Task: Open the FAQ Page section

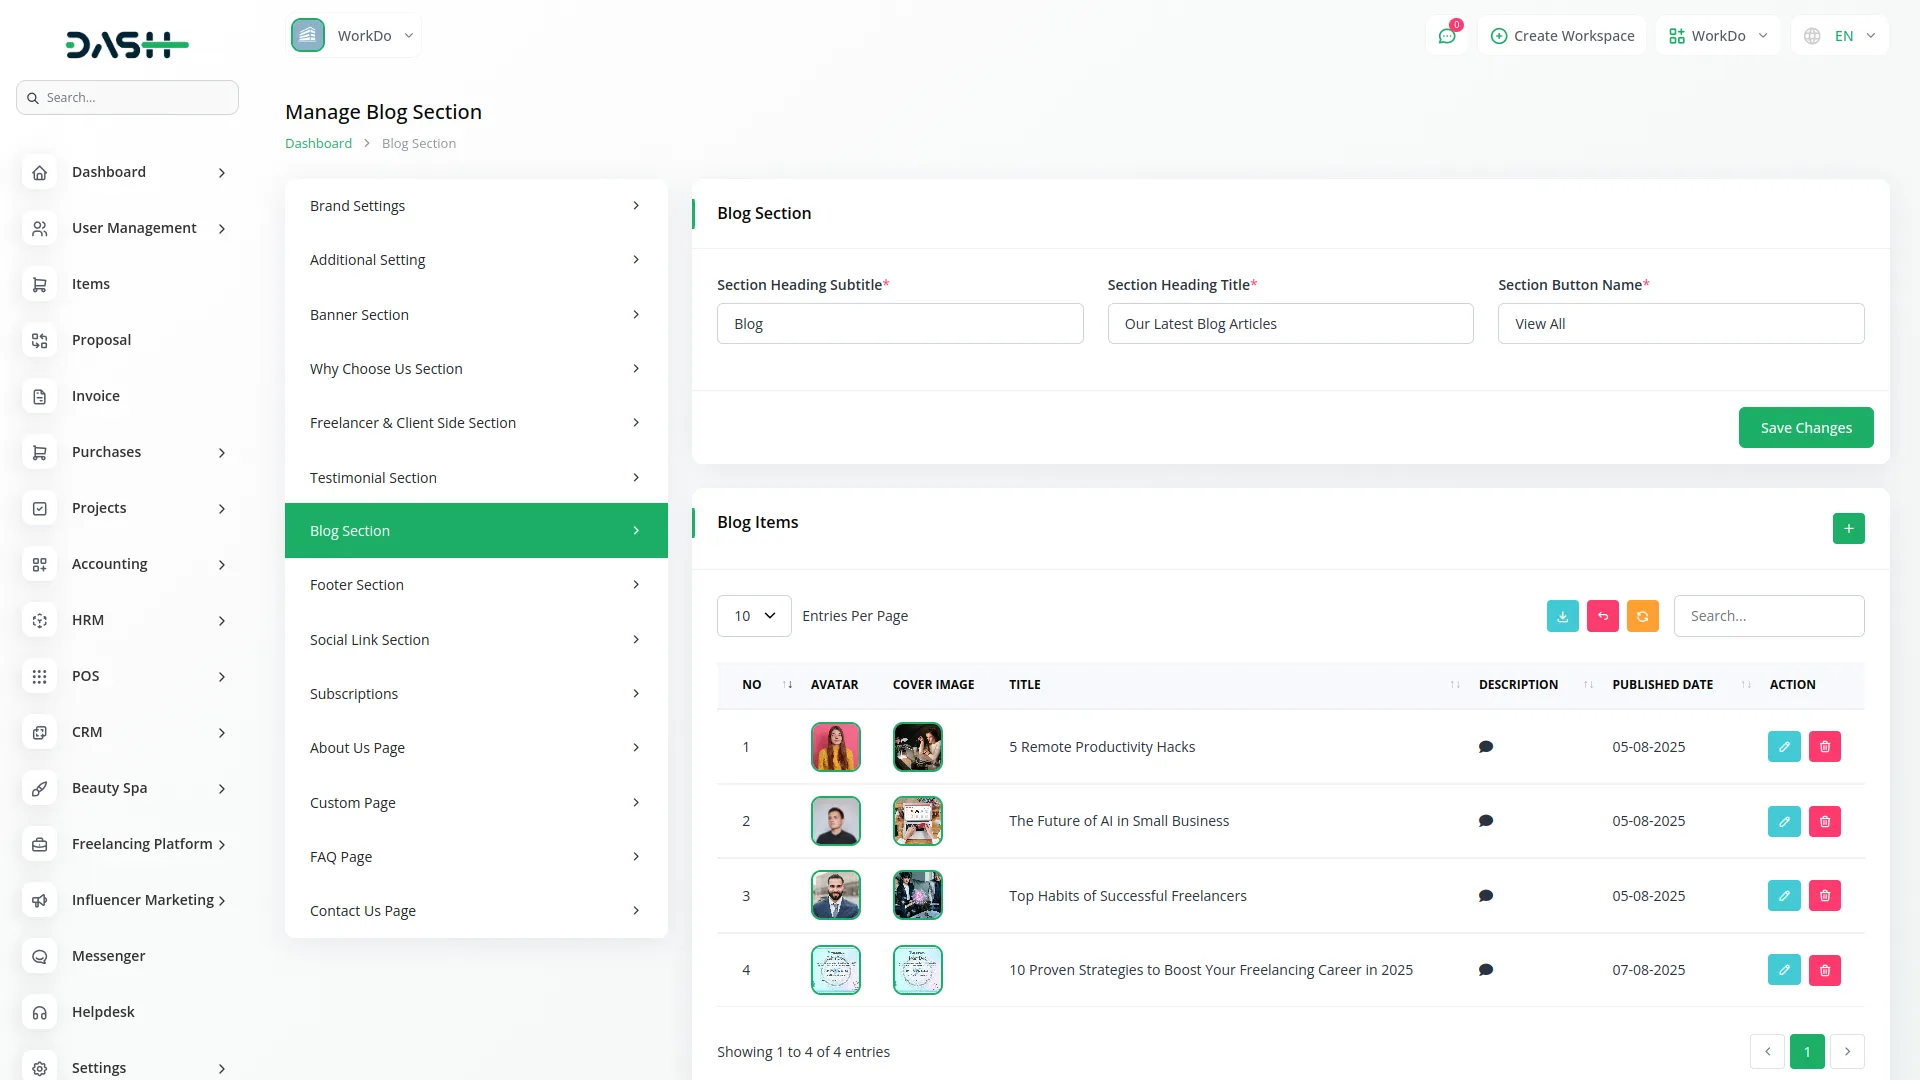Action: [475, 856]
